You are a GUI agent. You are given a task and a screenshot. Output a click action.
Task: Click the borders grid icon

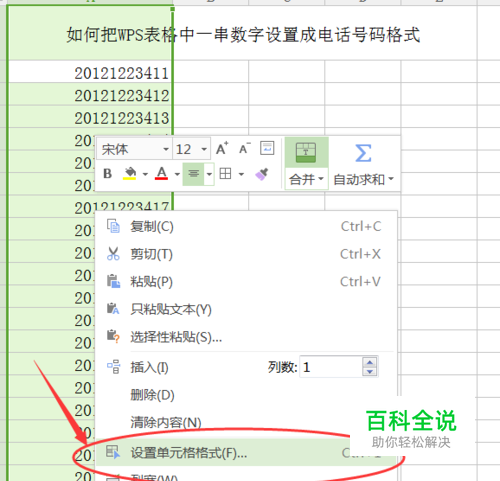pyautogui.click(x=225, y=174)
